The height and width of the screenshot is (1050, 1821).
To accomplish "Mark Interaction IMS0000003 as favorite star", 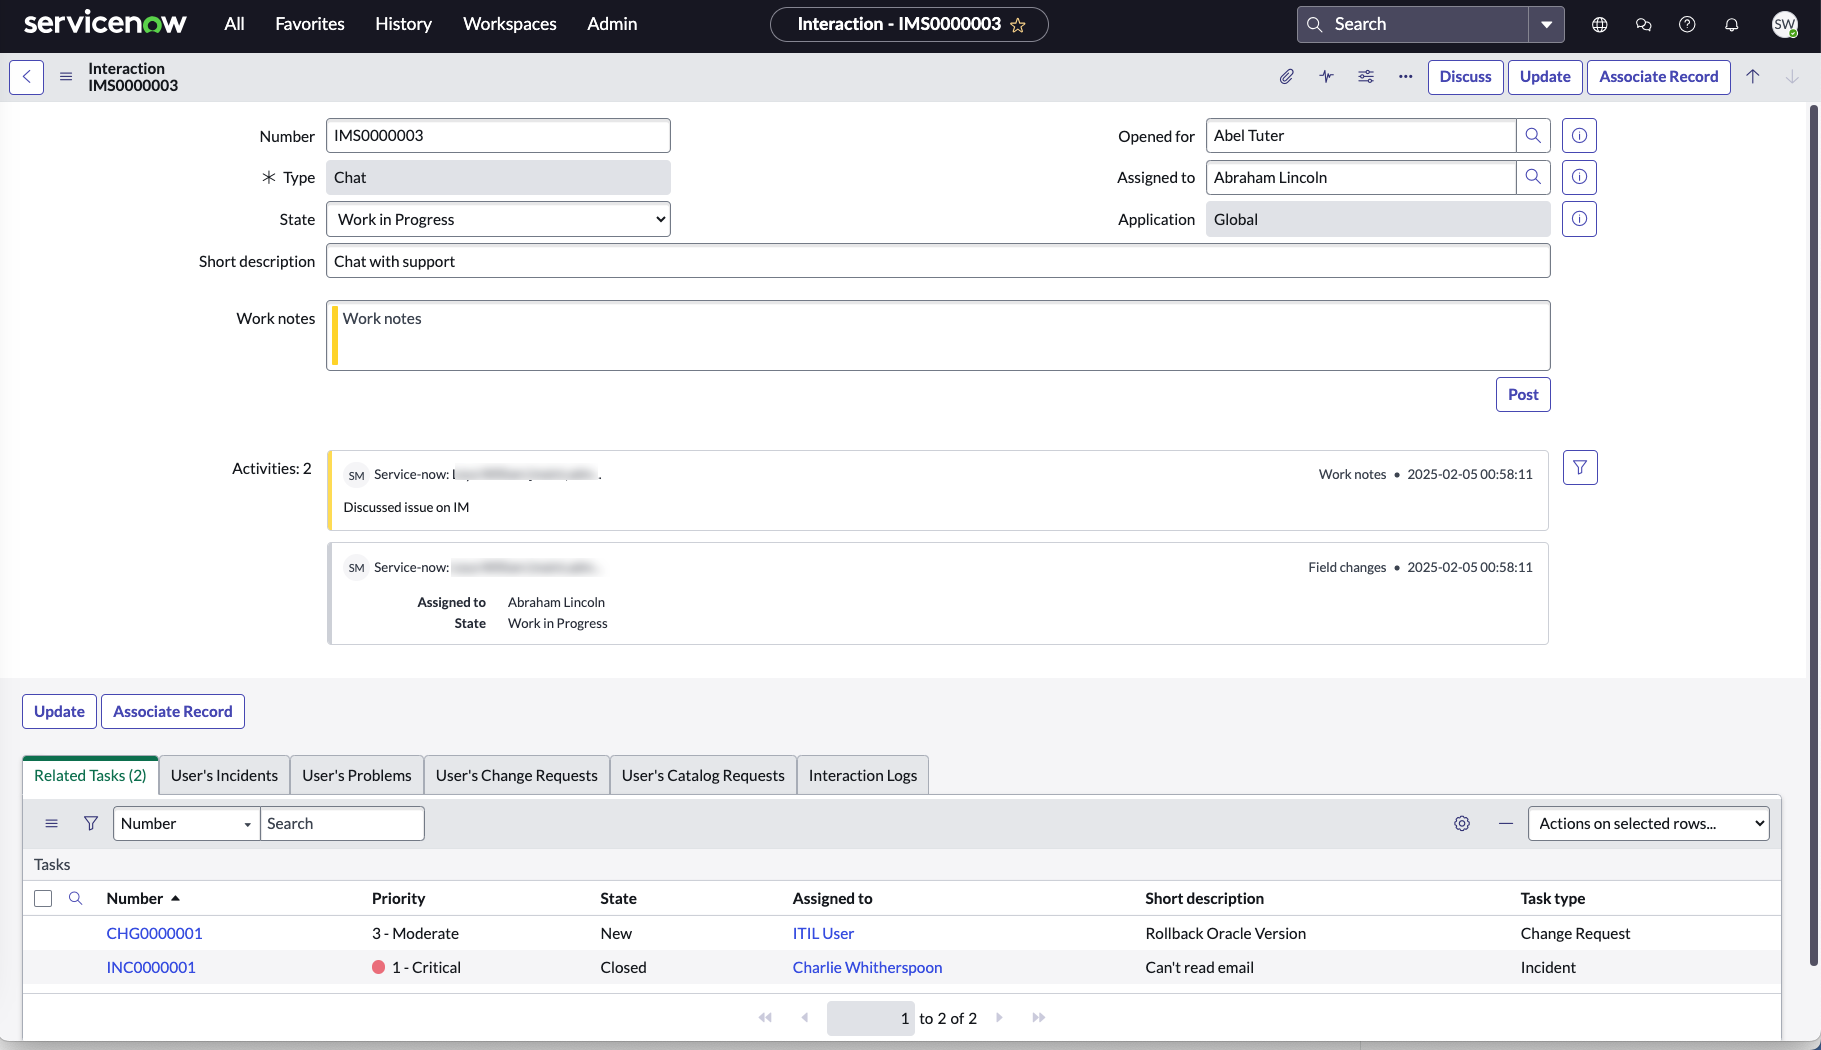I will tap(1018, 25).
